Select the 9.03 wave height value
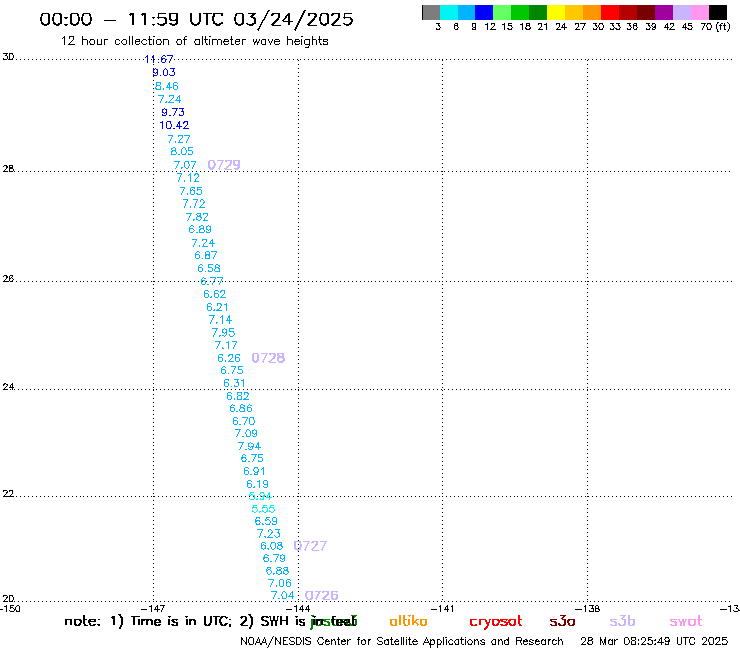Screen dimensions: 740x650 [x=164, y=72]
